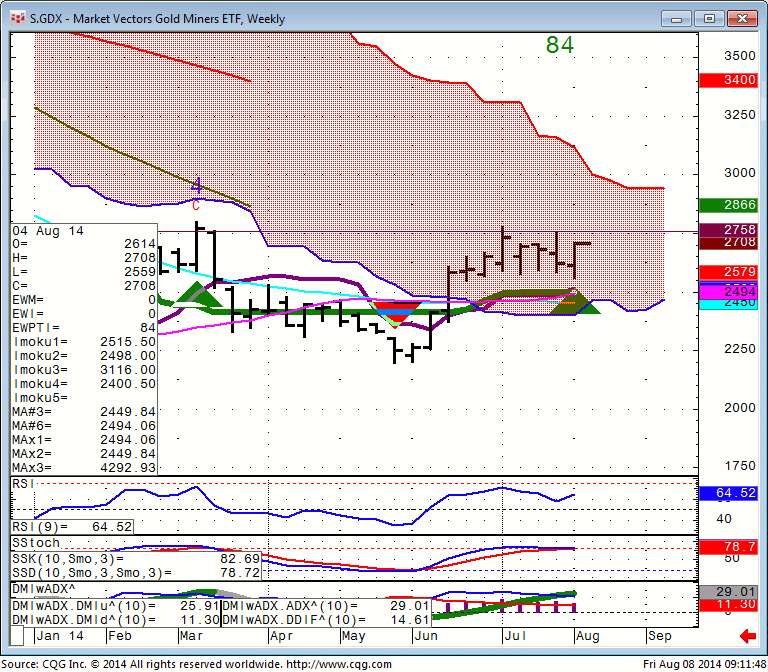Click the green triangle signal near March
This screenshot has height=672, width=768.
pyautogui.click(x=198, y=295)
